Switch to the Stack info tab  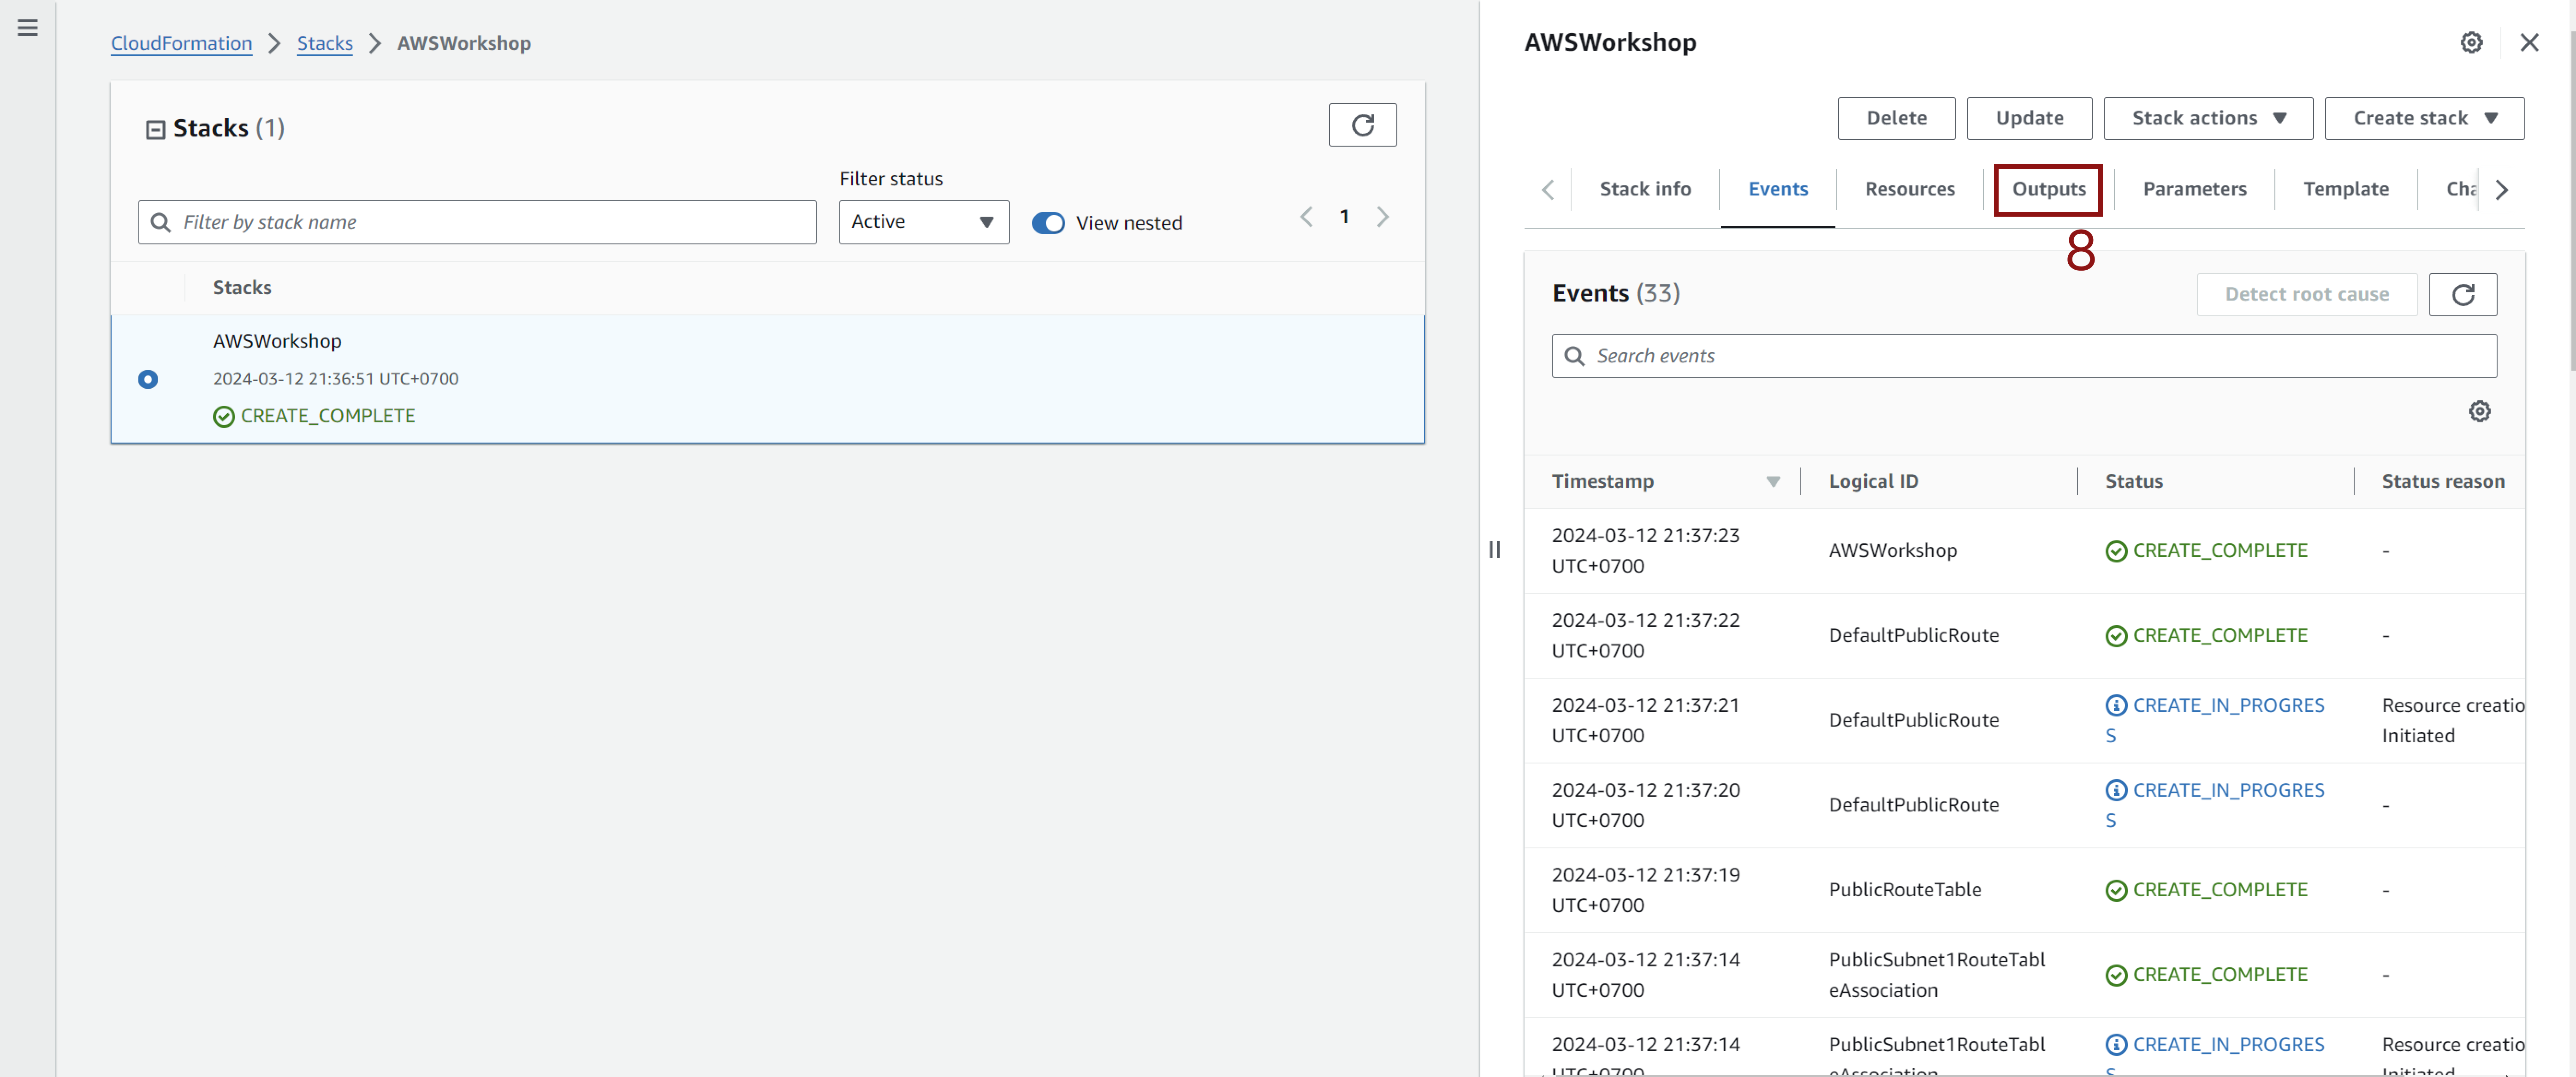coord(1644,189)
